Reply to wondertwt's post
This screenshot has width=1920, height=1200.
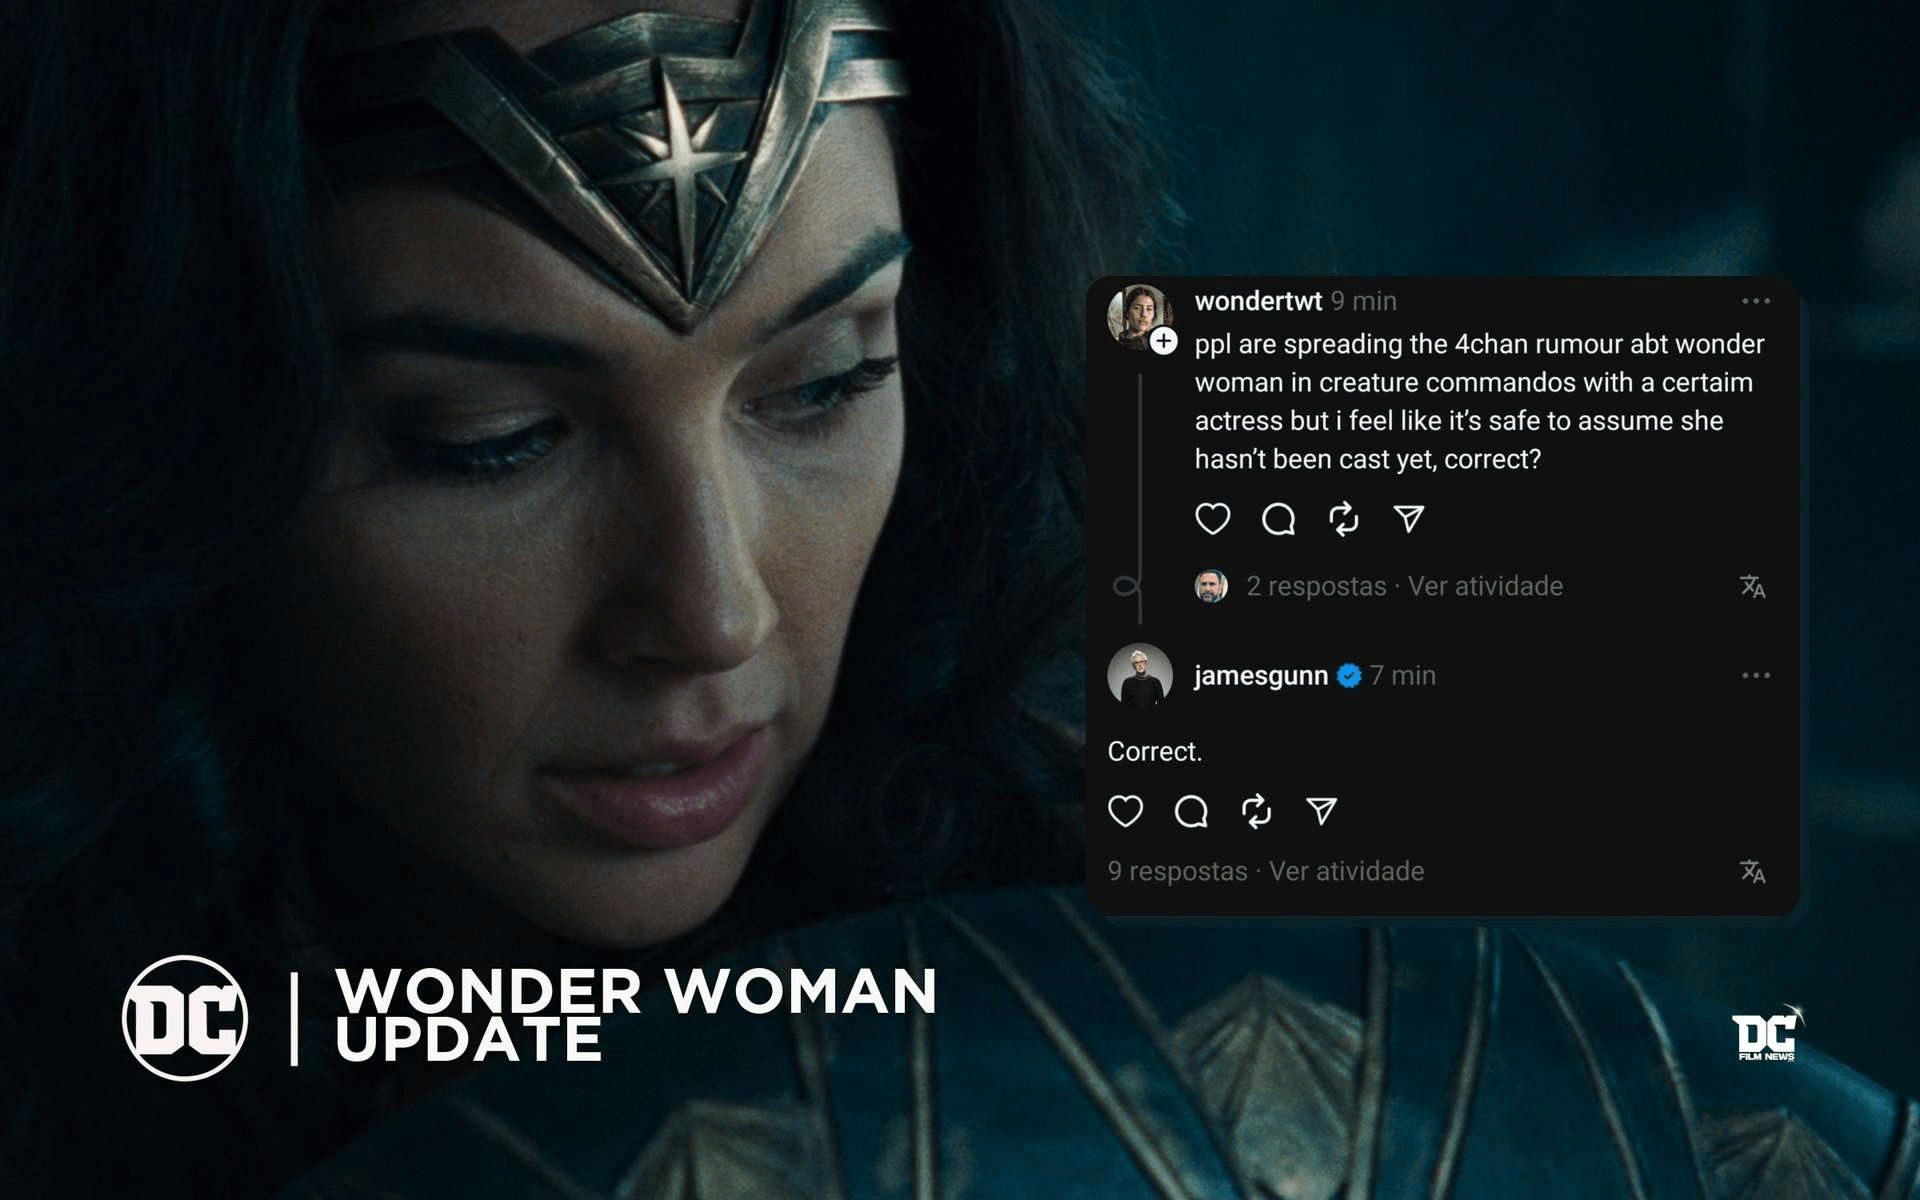tap(1278, 519)
